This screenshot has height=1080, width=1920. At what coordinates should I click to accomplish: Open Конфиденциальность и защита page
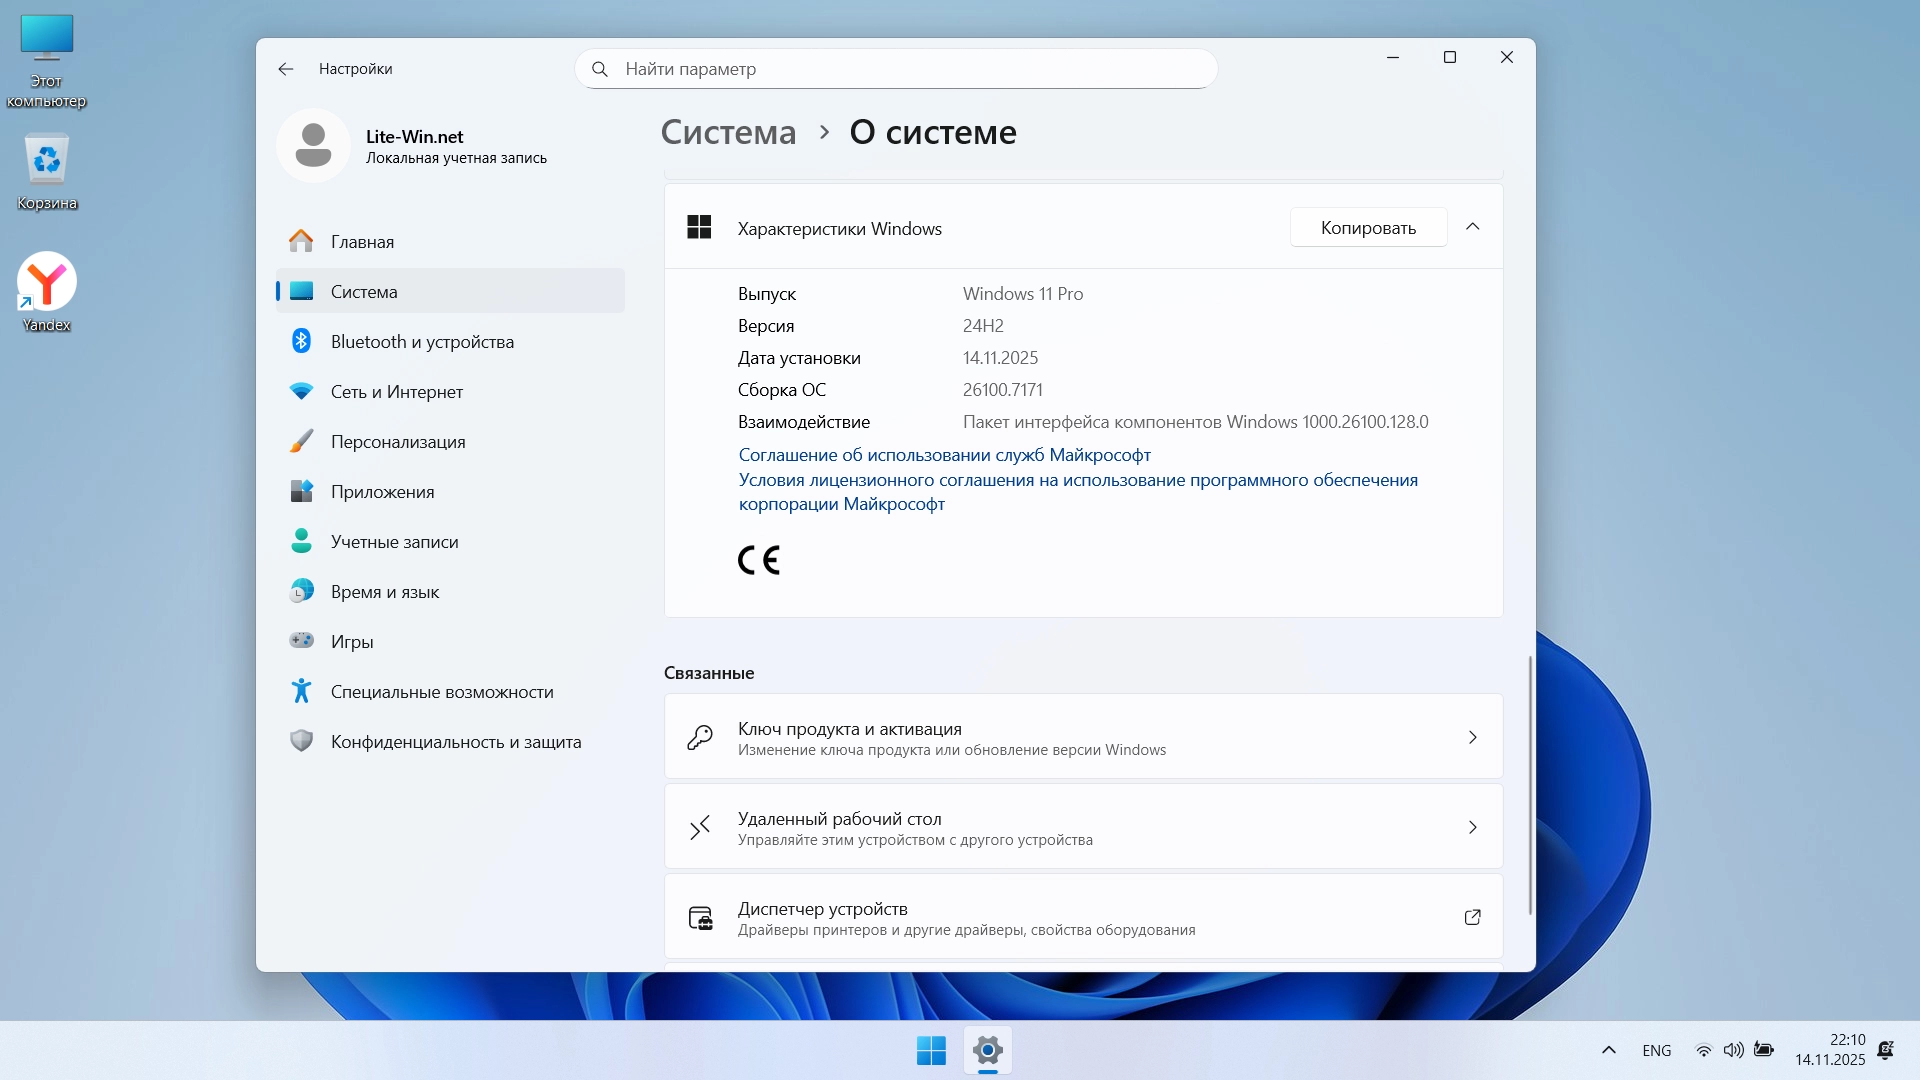click(455, 742)
